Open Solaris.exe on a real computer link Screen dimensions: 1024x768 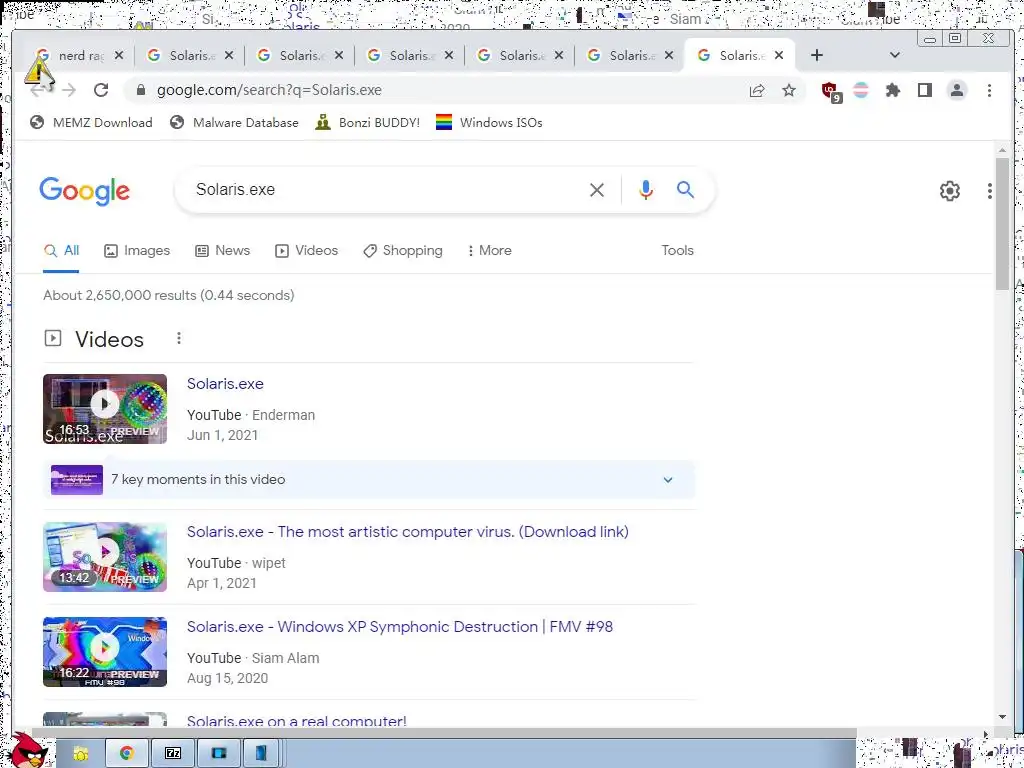(296, 721)
